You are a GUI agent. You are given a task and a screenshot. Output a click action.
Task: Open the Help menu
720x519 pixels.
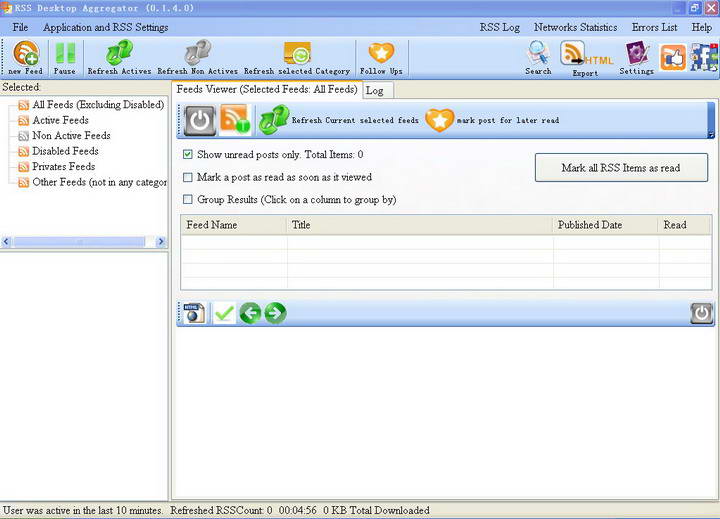702,27
